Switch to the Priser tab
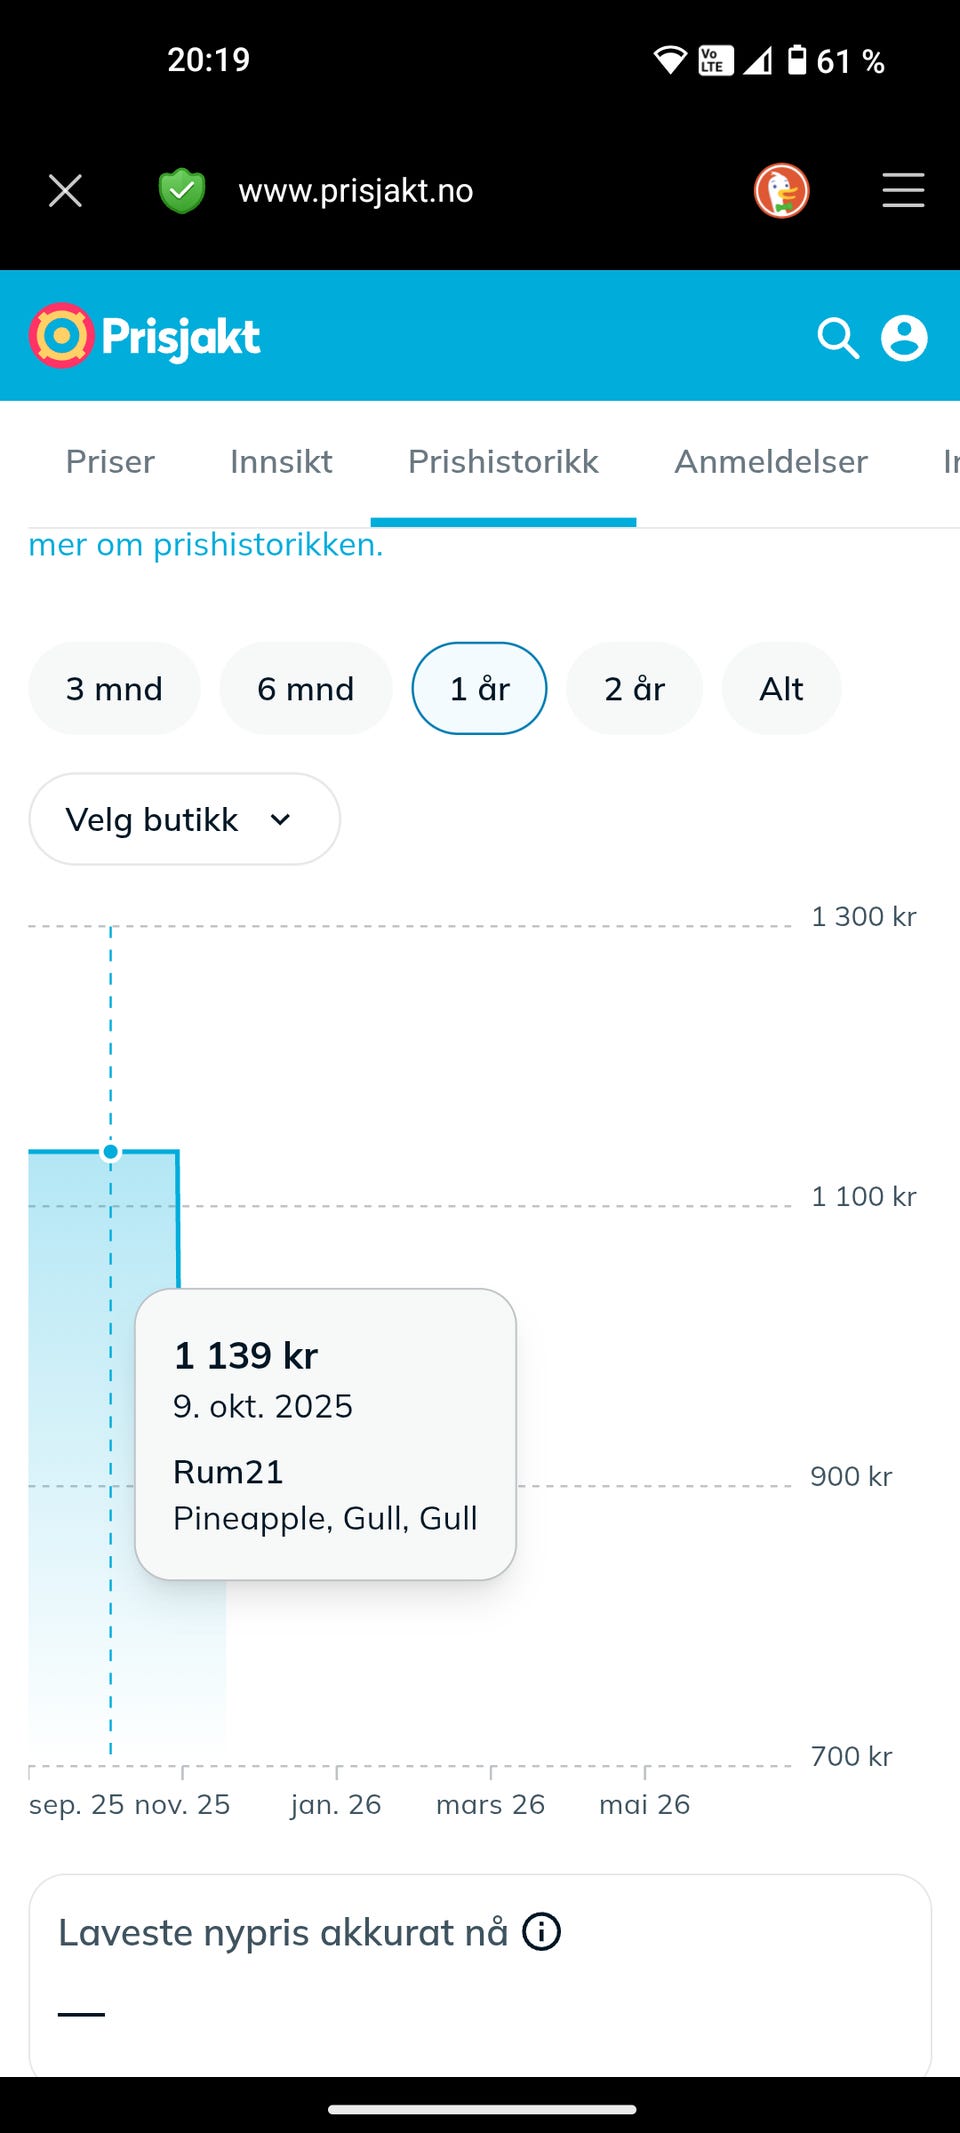Image resolution: width=960 pixels, height=2133 pixels. click(x=110, y=462)
